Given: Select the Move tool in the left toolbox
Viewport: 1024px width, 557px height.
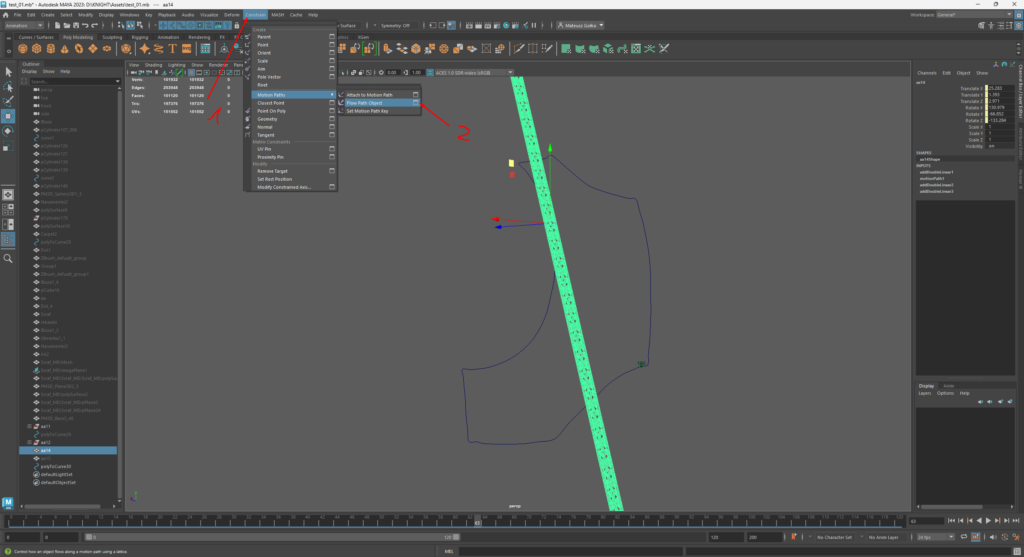Looking at the screenshot, I should 9,115.
